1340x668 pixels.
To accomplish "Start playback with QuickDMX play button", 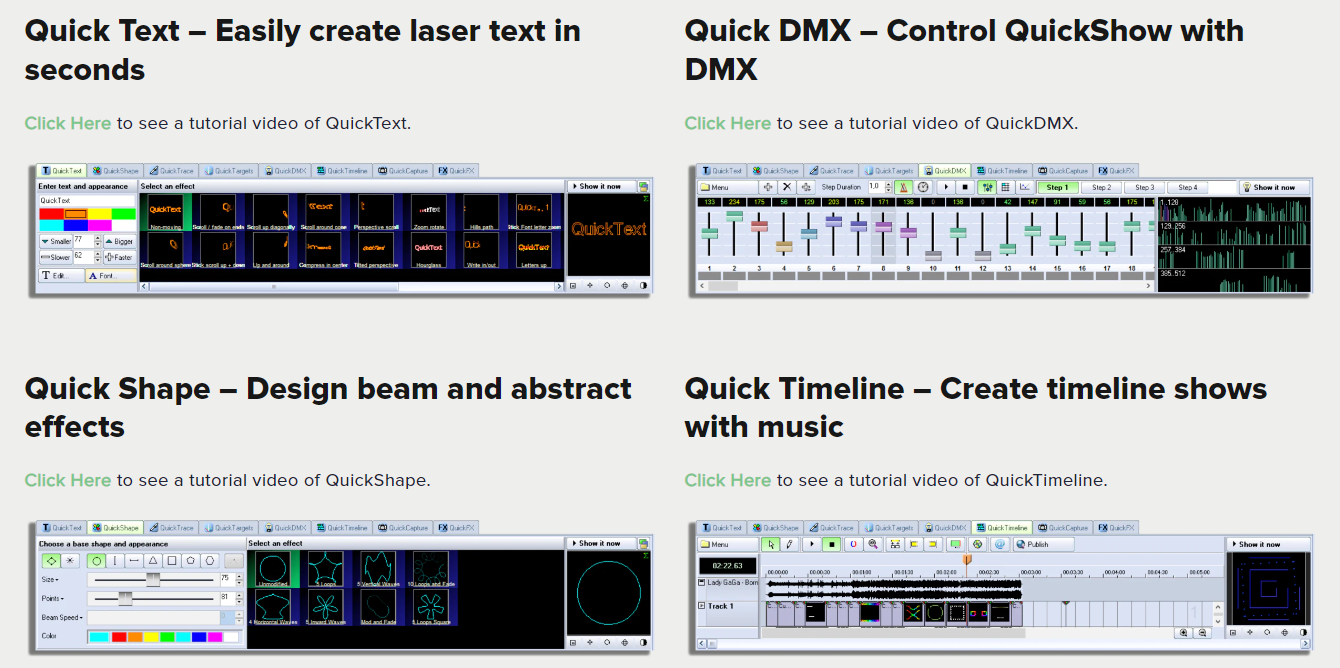I will (x=946, y=187).
